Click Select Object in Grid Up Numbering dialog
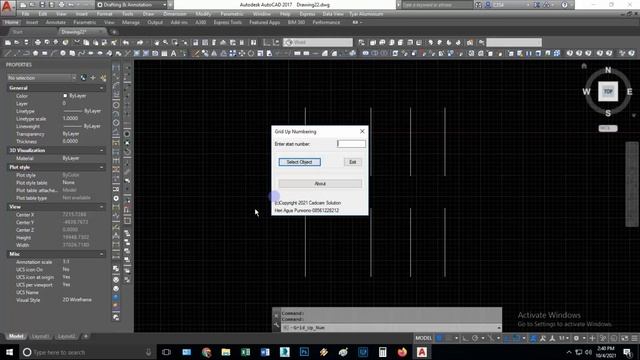 [x=300, y=162]
